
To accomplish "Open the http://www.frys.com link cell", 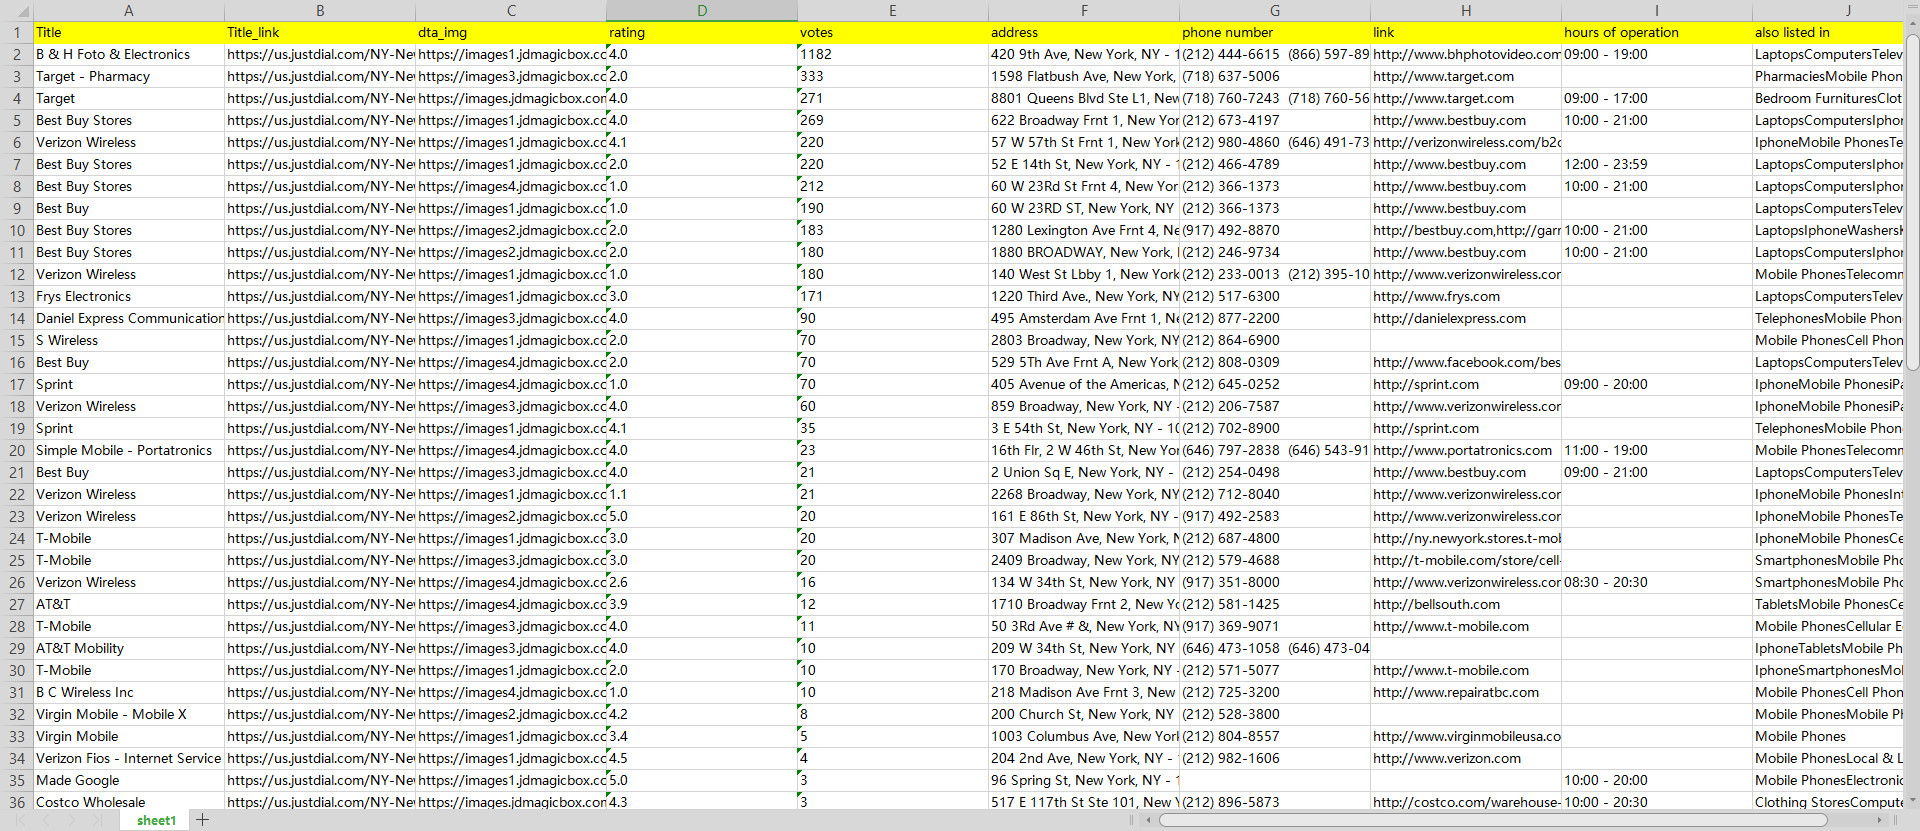I will [x=1465, y=297].
